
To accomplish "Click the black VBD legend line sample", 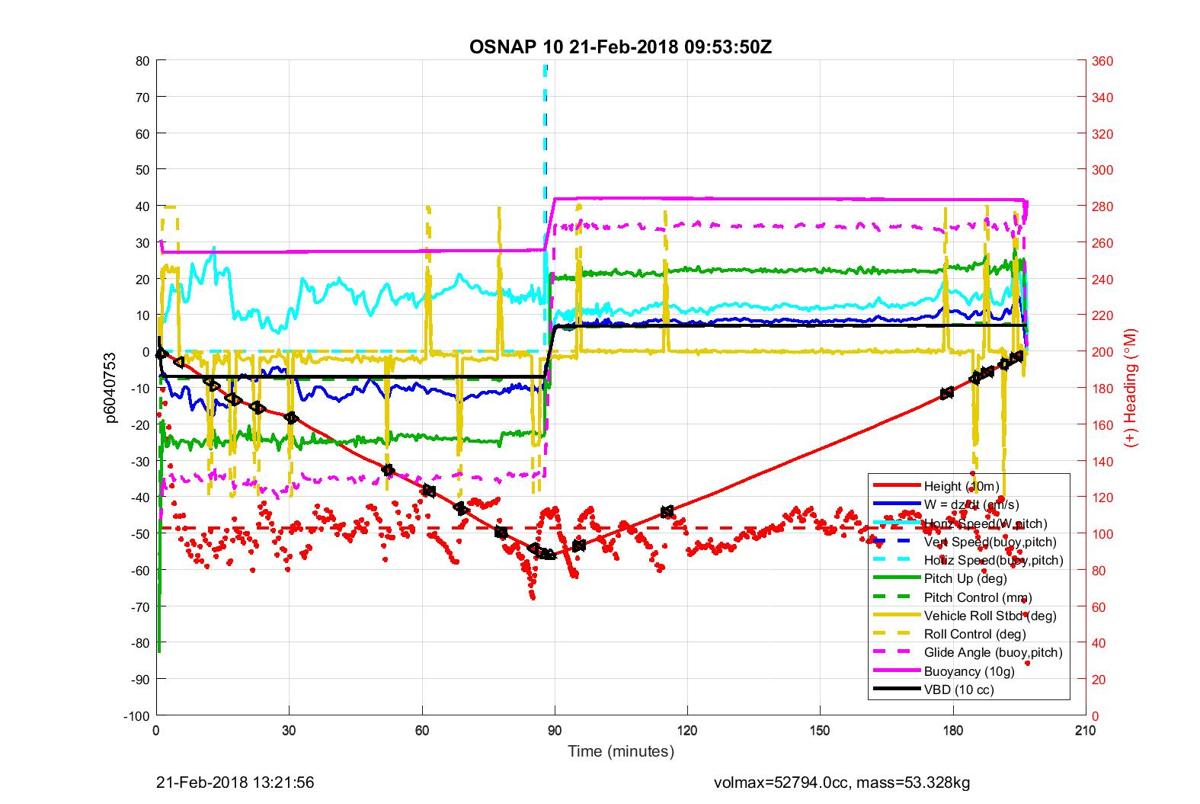I will tap(897, 689).
